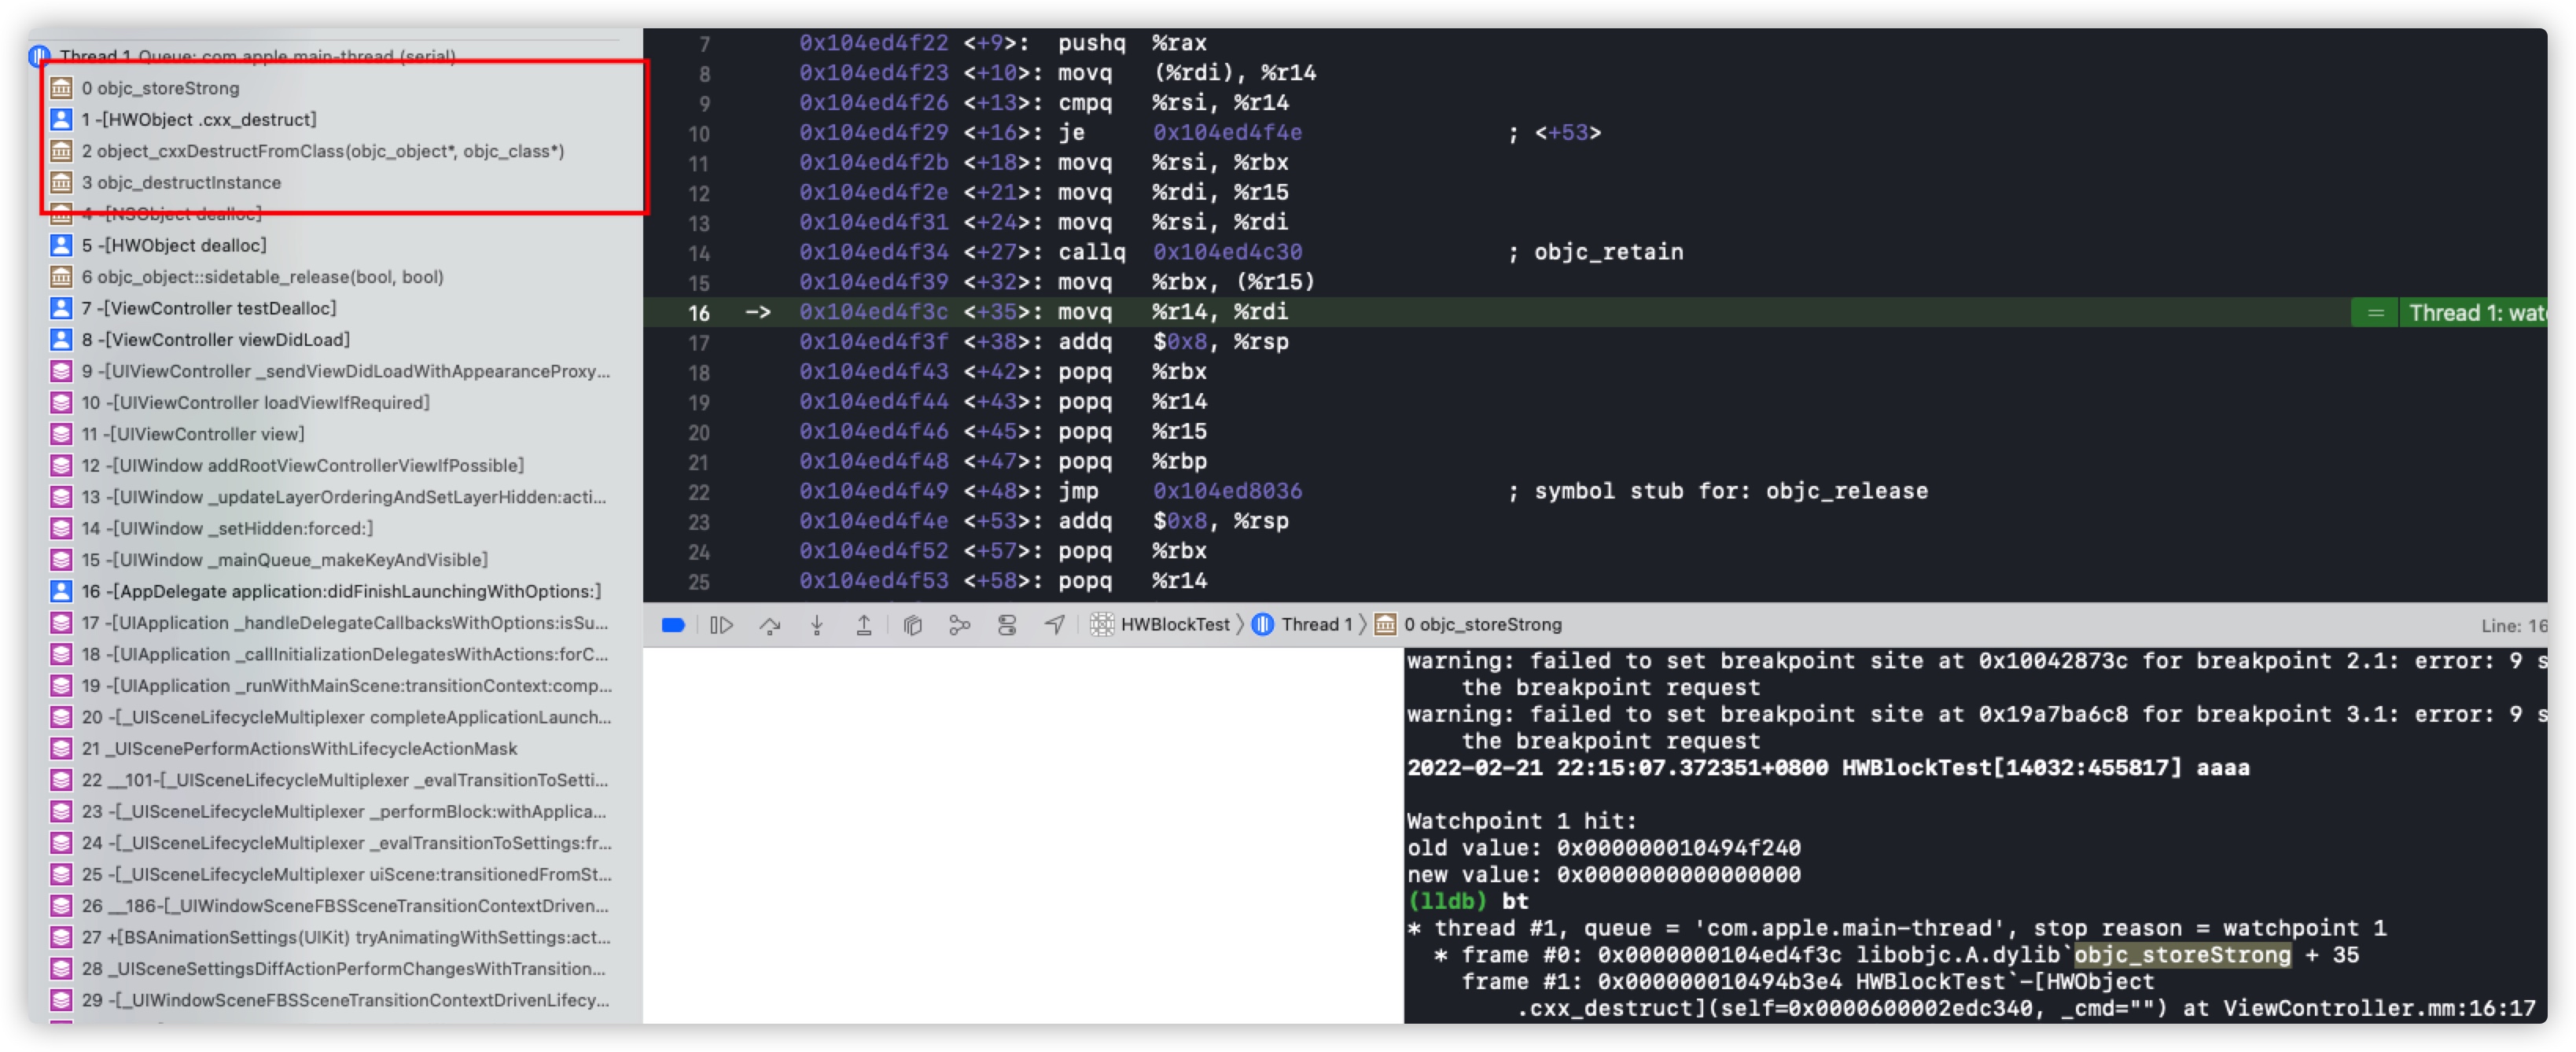Click system icon beside frame 0 objc_storeStrong
The width and height of the screenshot is (2576, 1052).
pos(61,88)
